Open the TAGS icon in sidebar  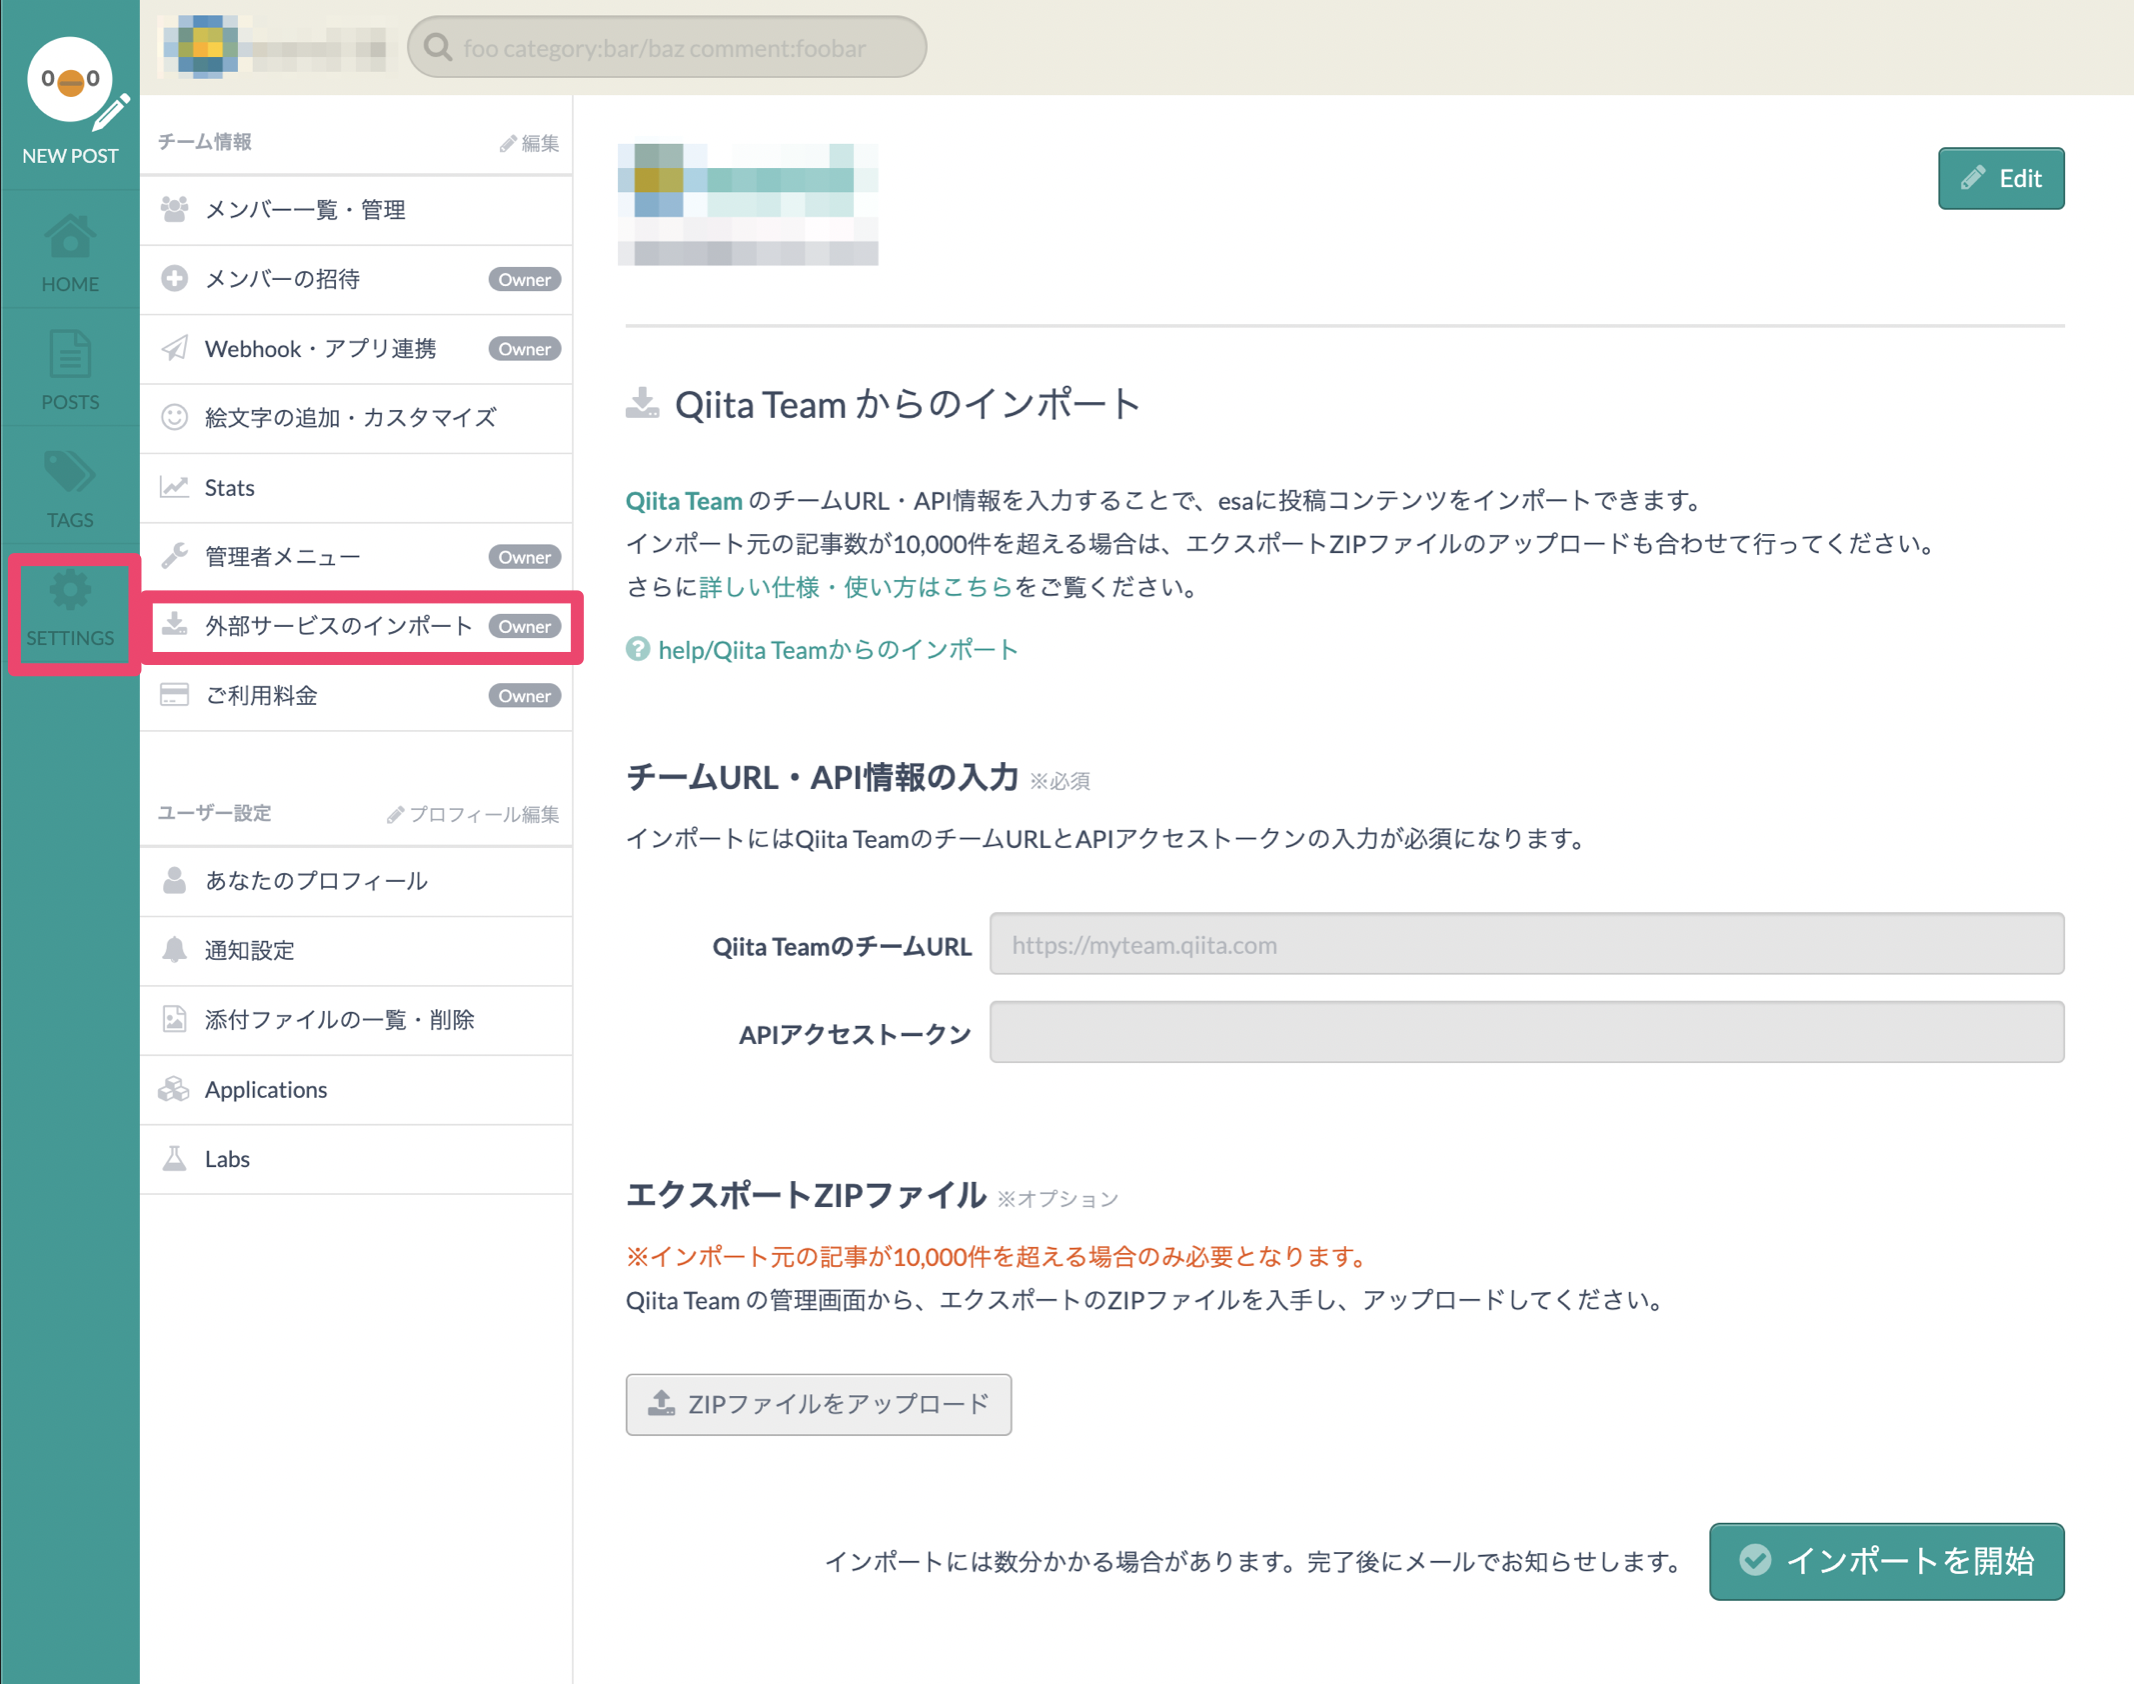70,472
